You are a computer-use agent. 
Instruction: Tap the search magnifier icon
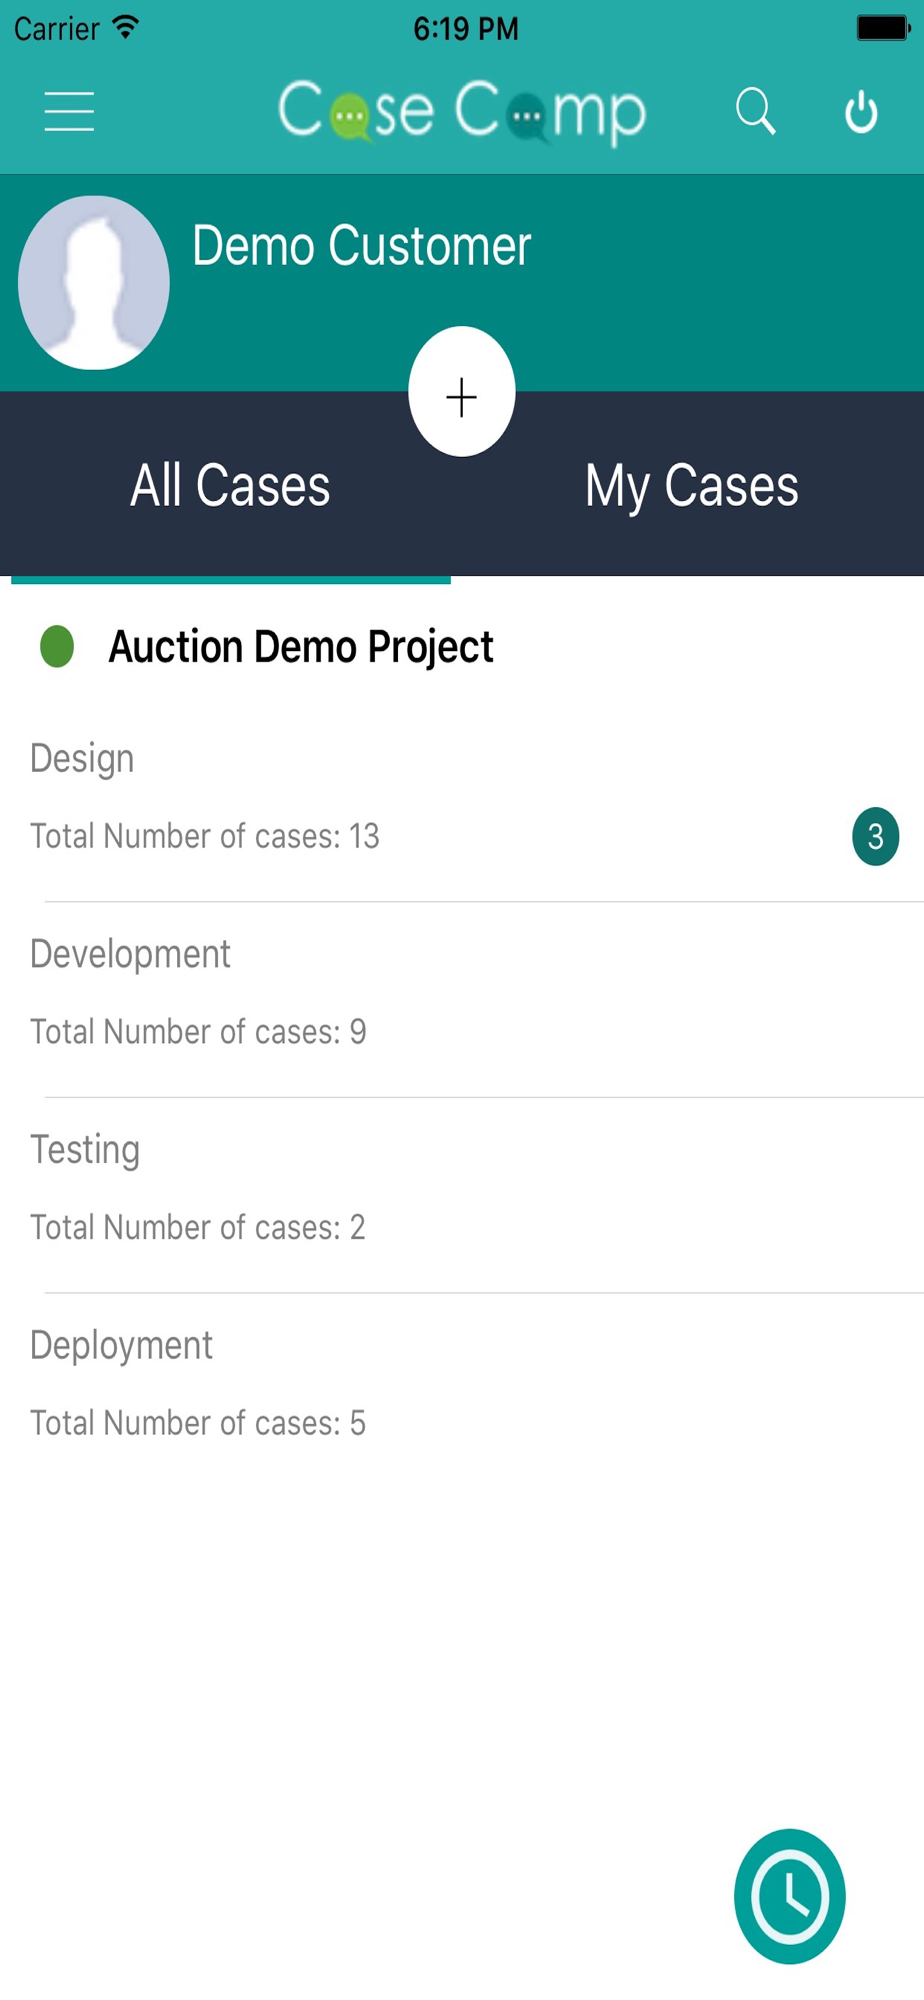coord(756,111)
